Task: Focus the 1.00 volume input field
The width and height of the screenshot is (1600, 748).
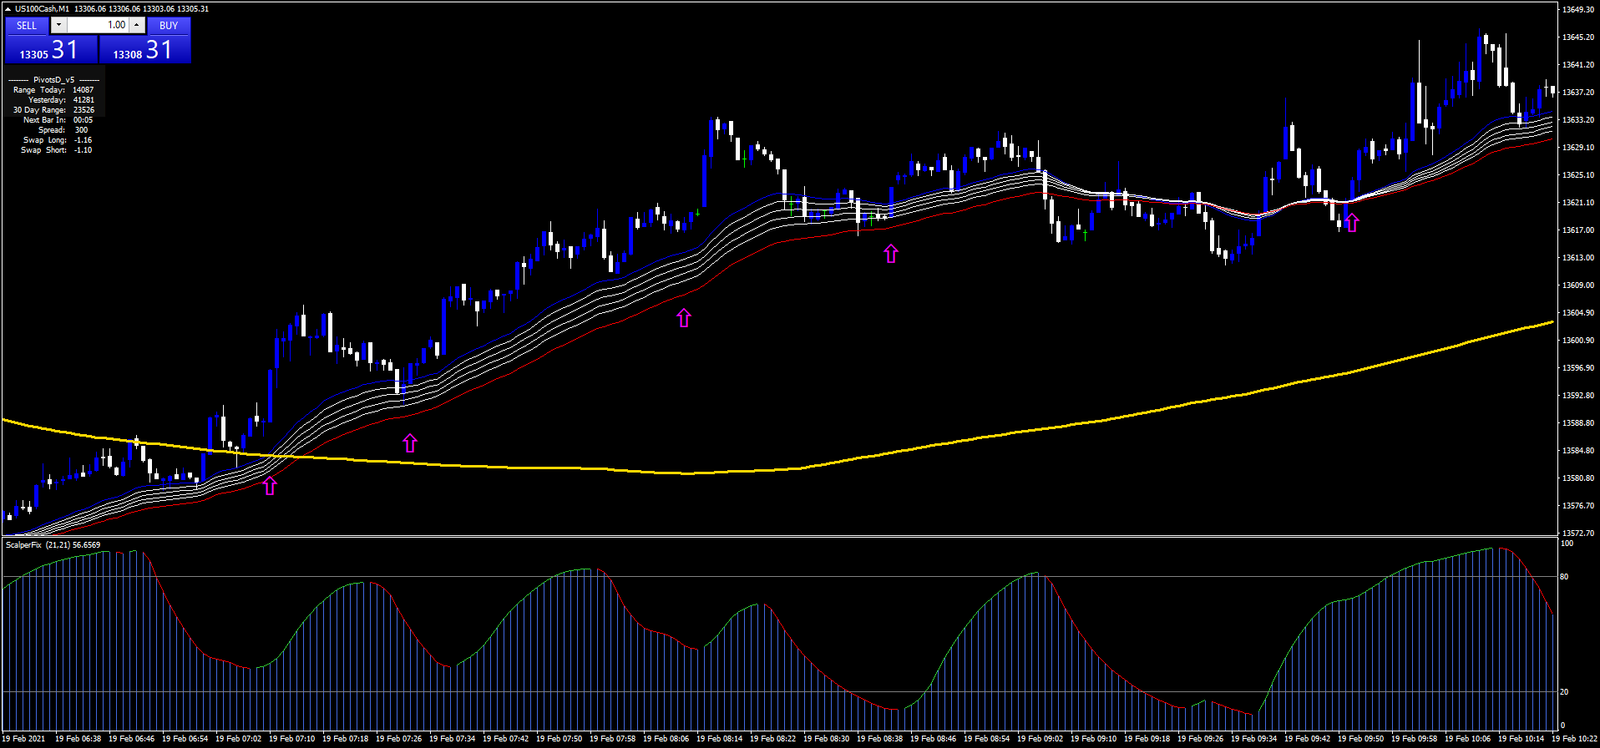Action: point(98,25)
